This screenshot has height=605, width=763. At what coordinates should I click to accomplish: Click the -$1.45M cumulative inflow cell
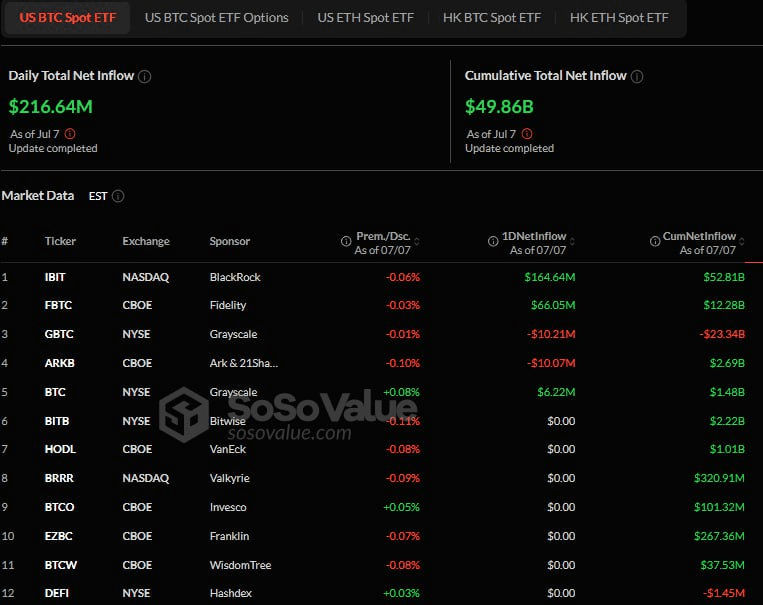[x=724, y=593]
